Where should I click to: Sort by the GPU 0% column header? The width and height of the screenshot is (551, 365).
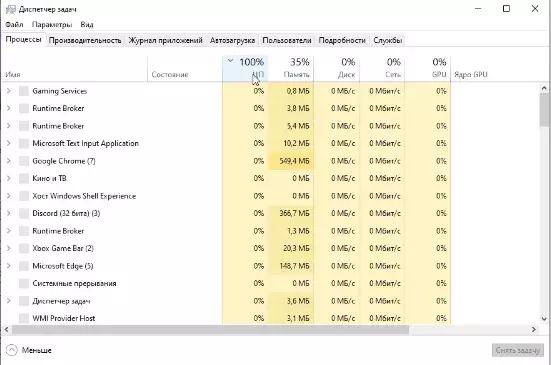click(x=428, y=69)
